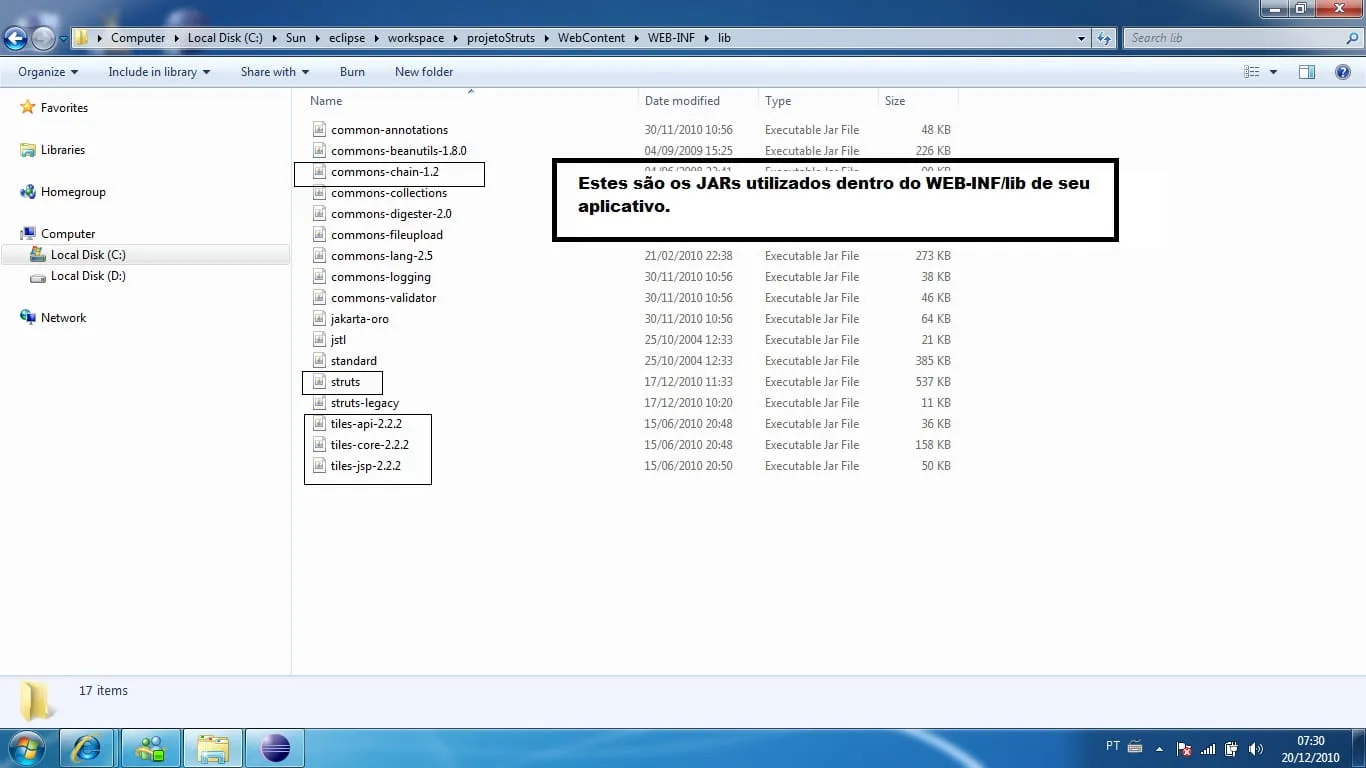Select the tiles-core-2.2.2 file name
Viewport: 1366px width, 768px height.
[x=370, y=445]
